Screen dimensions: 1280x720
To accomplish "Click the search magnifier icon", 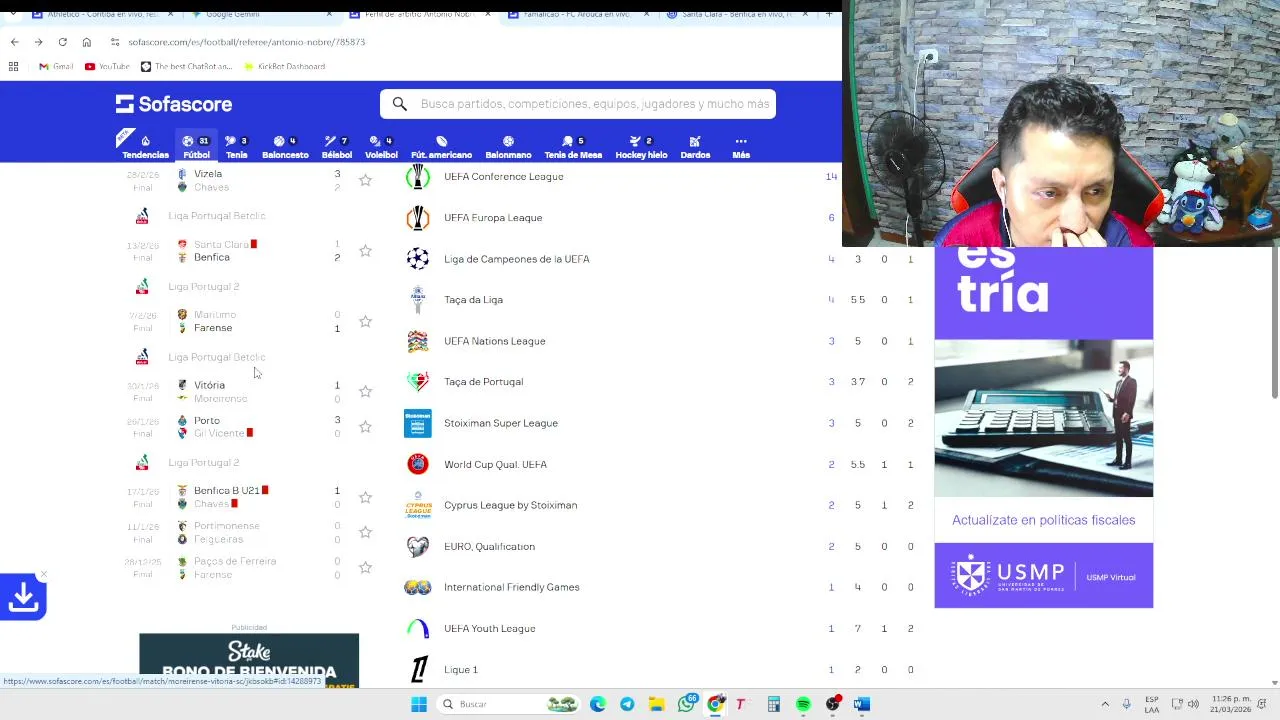I will click(x=399, y=104).
